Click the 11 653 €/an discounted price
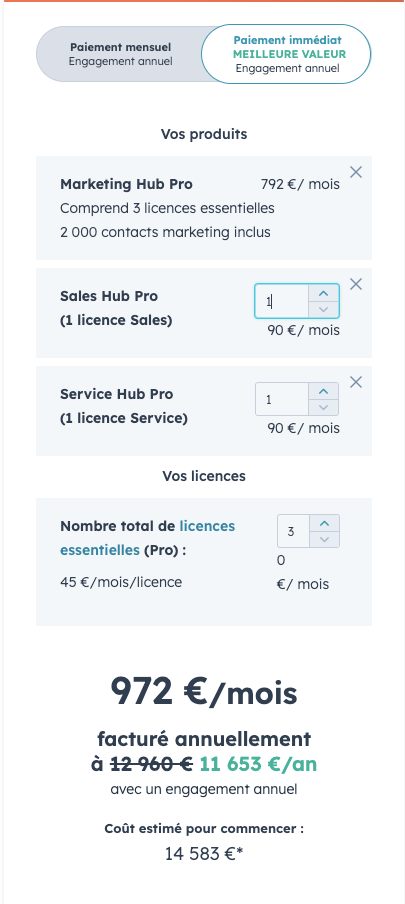Image resolution: width=405 pixels, height=904 pixels. click(258, 764)
